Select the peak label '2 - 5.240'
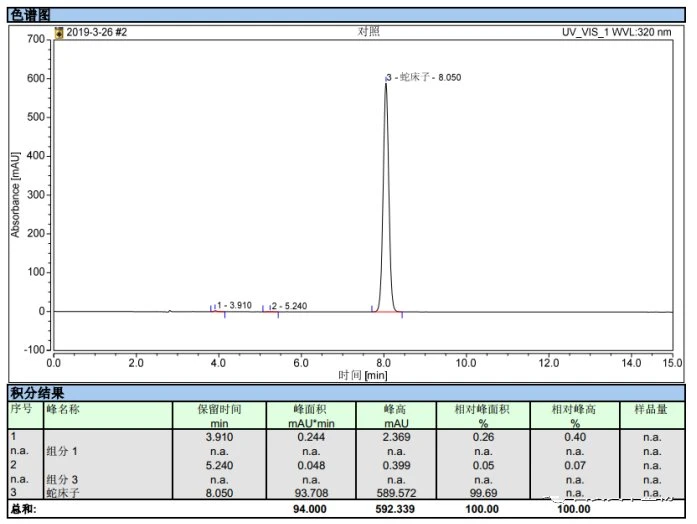Viewport: 697px width, 524px height. tap(289, 306)
